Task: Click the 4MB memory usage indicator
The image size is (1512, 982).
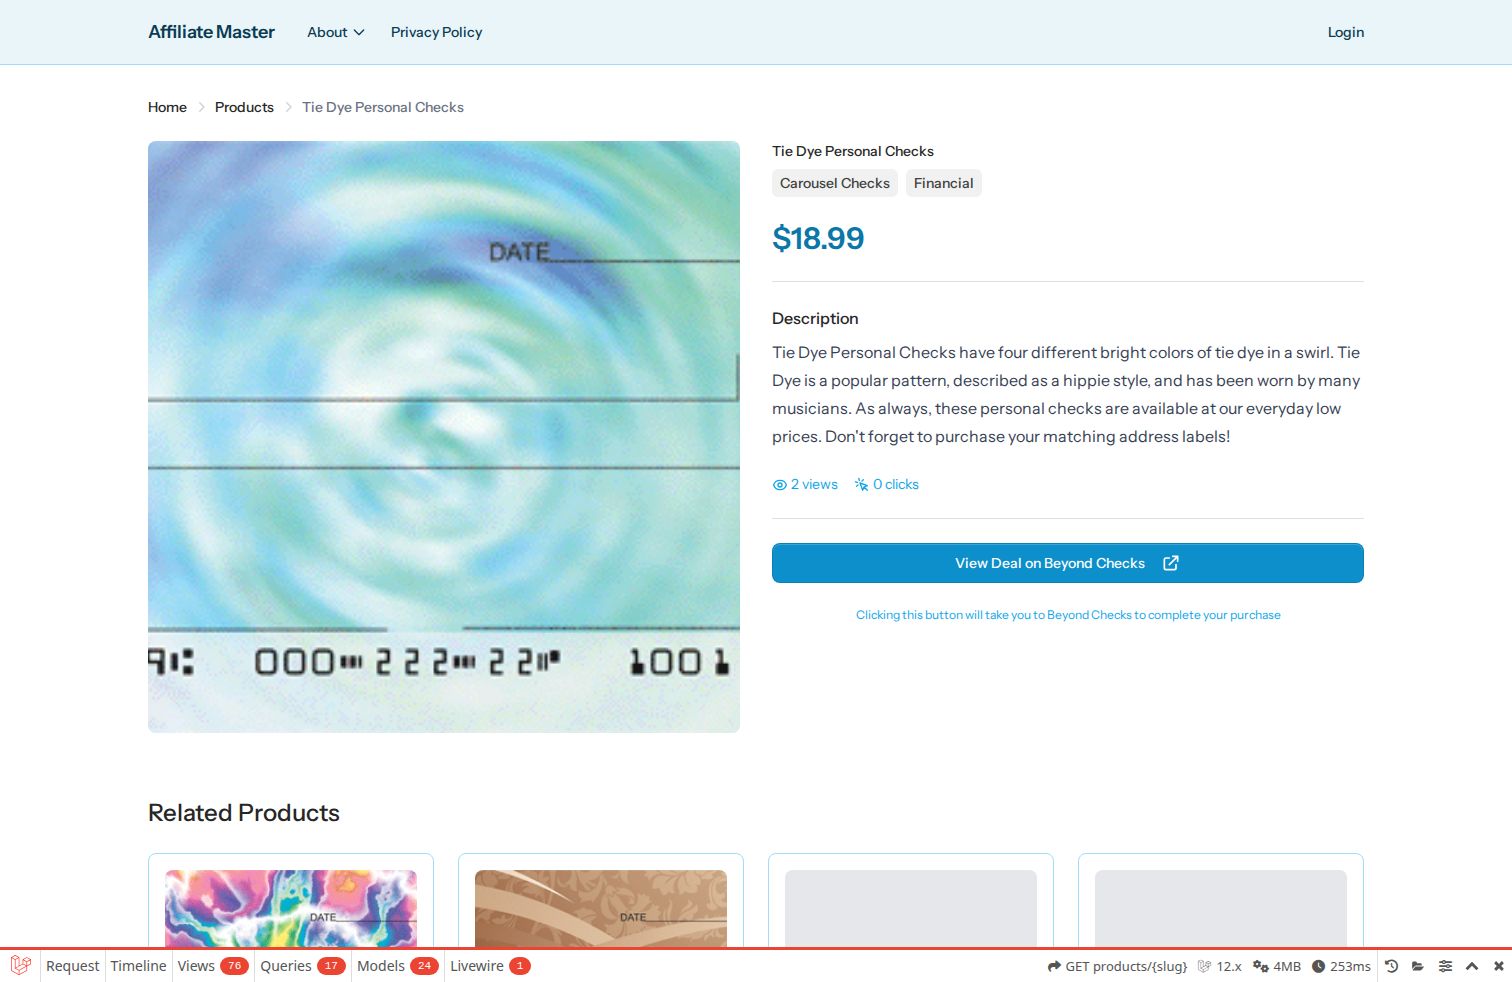Action: [1277, 966]
